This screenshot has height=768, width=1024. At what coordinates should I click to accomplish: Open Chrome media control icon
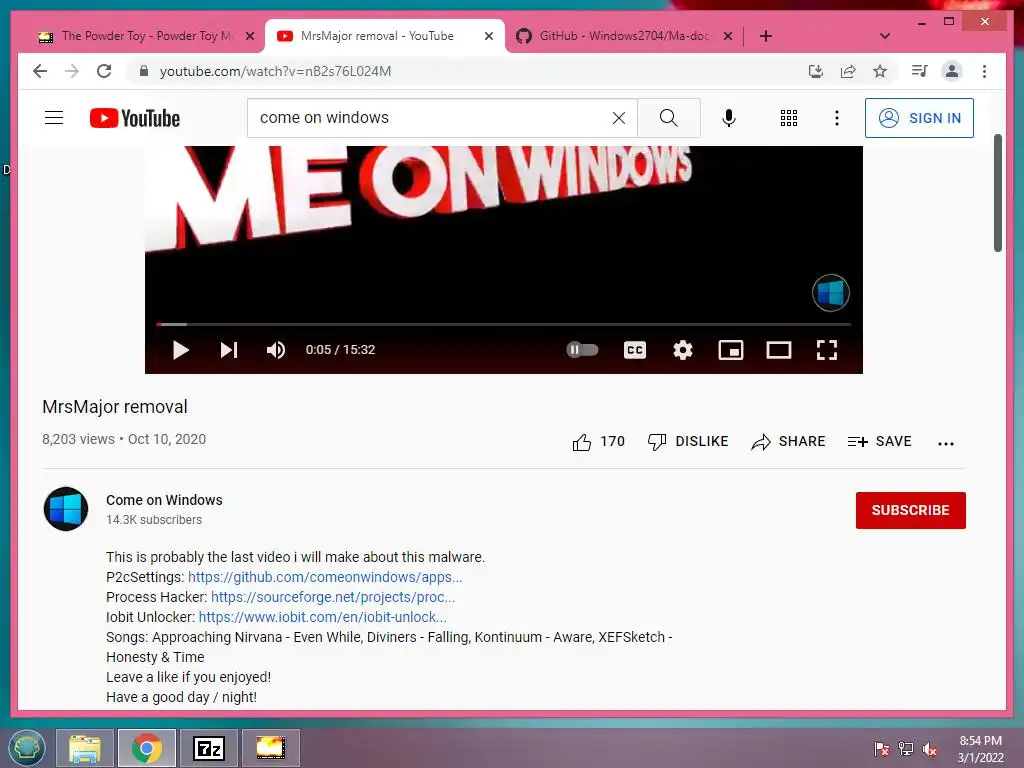pos(920,71)
